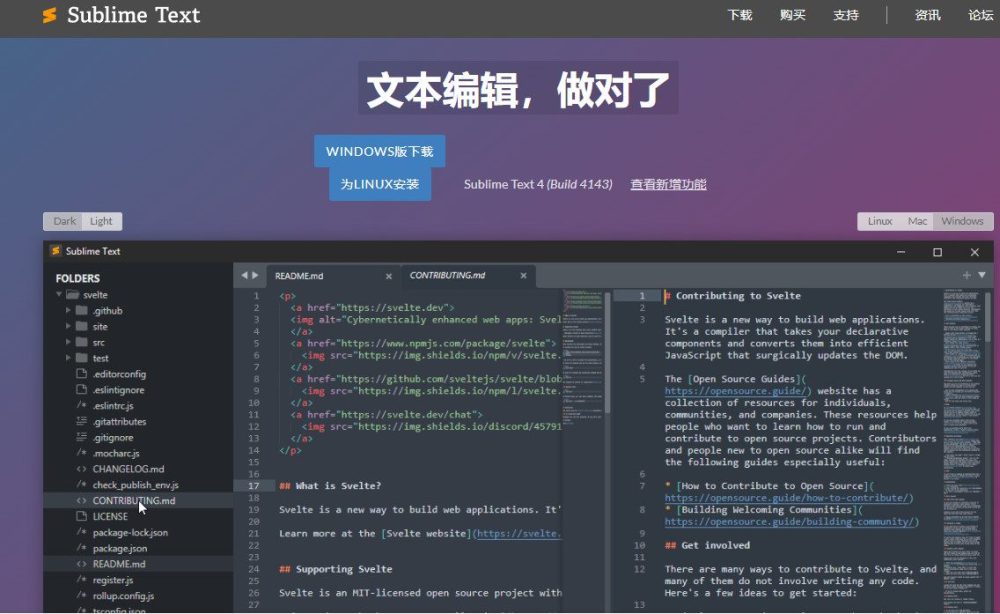Click the WINDOWS版下载 button

tap(379, 151)
